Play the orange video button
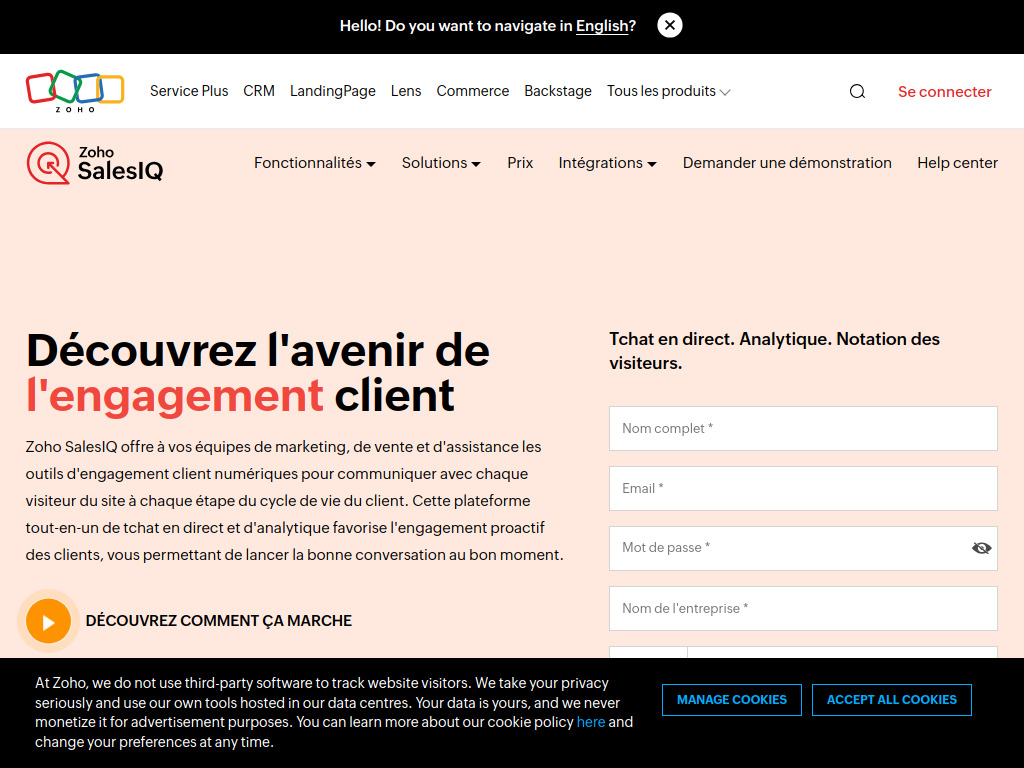Image resolution: width=1024 pixels, height=768 pixels. (x=48, y=621)
